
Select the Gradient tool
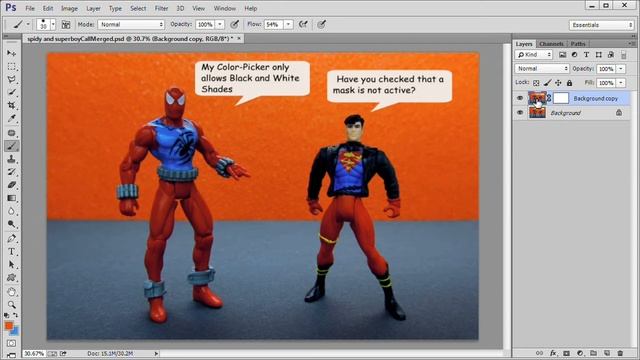coord(11,198)
